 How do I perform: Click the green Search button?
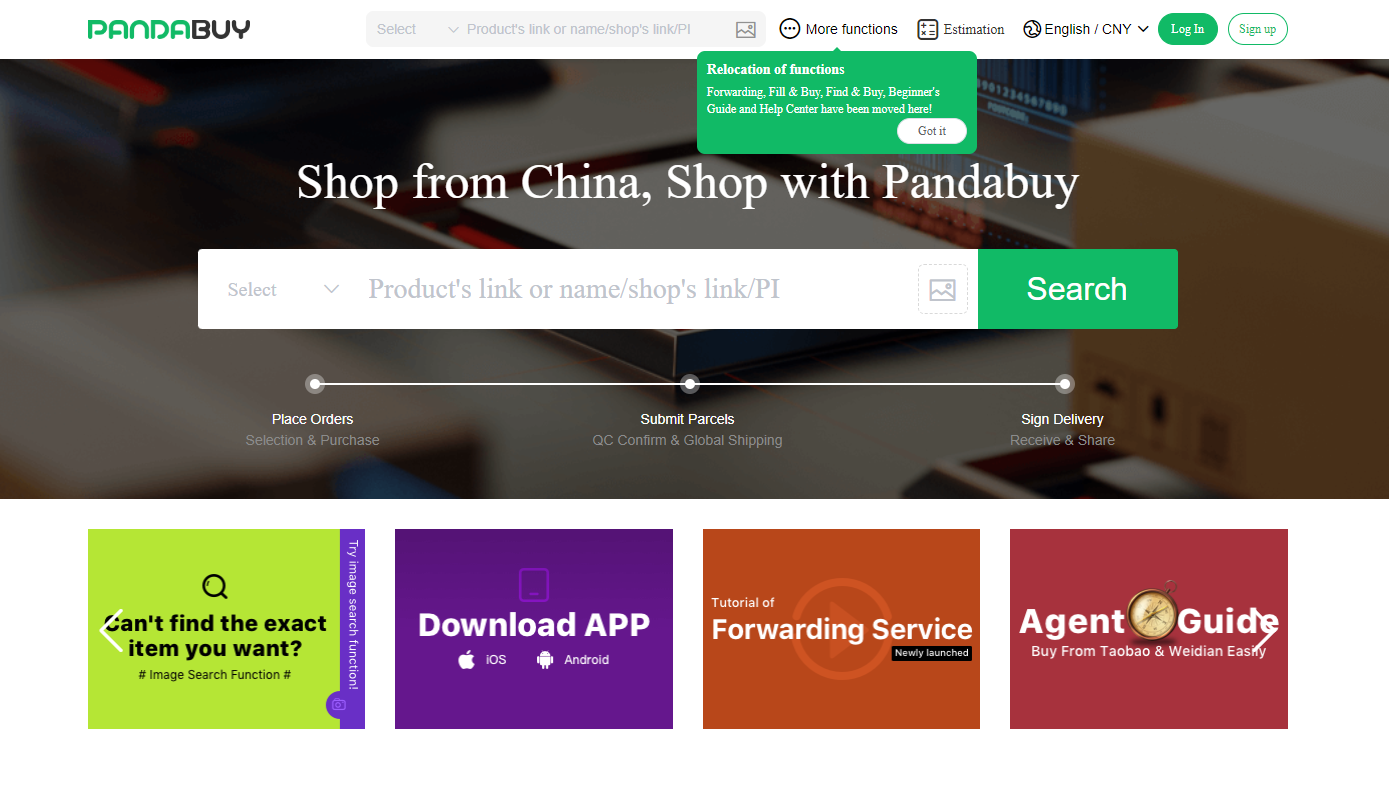pos(1077,289)
